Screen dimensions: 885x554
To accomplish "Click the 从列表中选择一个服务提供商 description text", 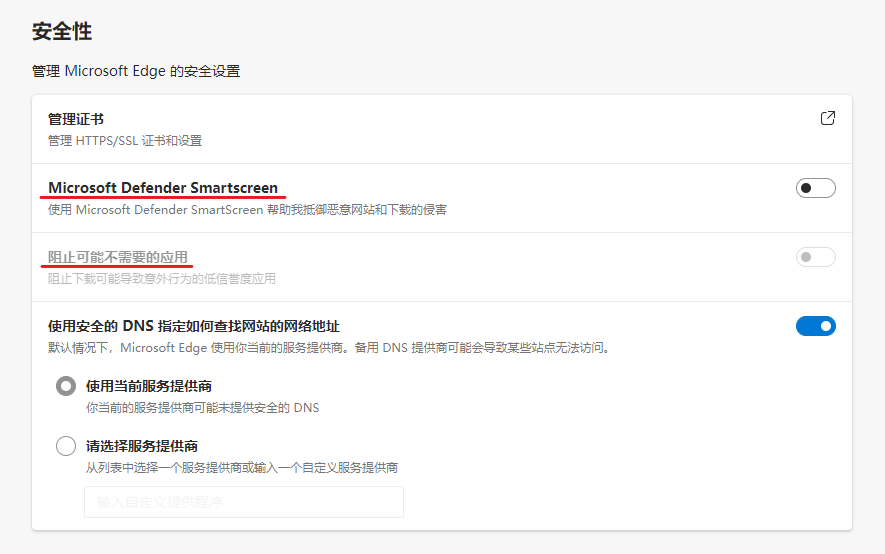I will pos(242,468).
